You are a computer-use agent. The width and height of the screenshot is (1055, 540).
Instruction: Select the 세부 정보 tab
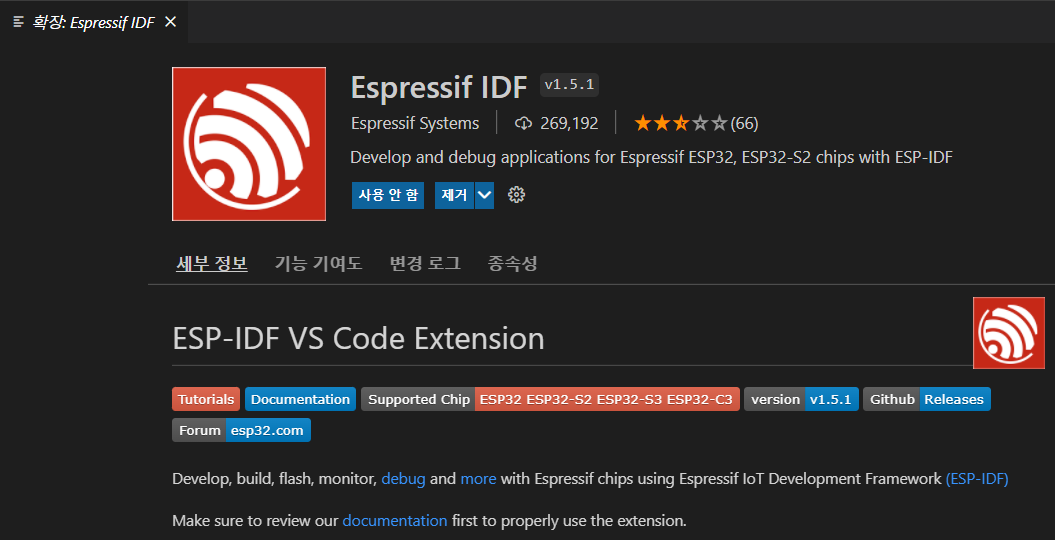[212, 264]
